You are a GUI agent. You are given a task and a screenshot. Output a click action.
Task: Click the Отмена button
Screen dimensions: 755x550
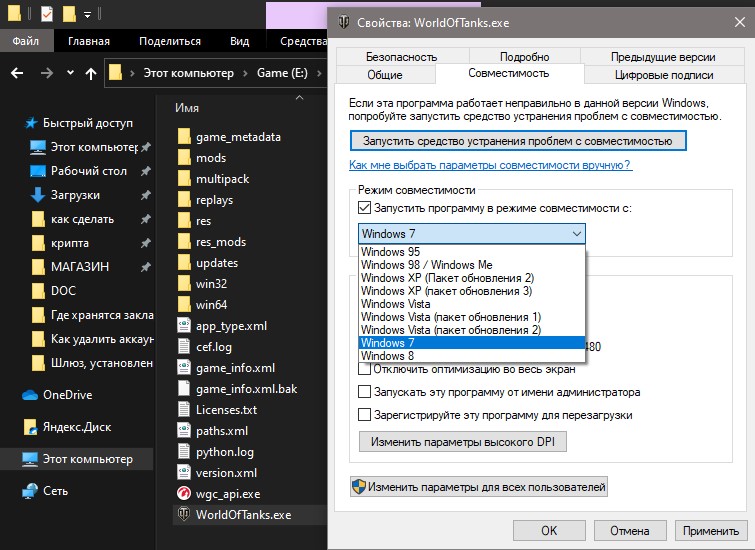tap(630, 530)
